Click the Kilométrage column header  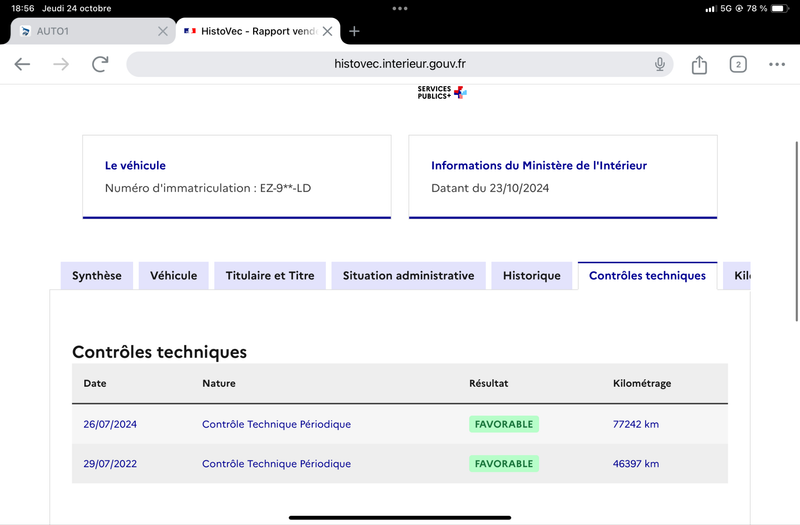tap(642, 383)
